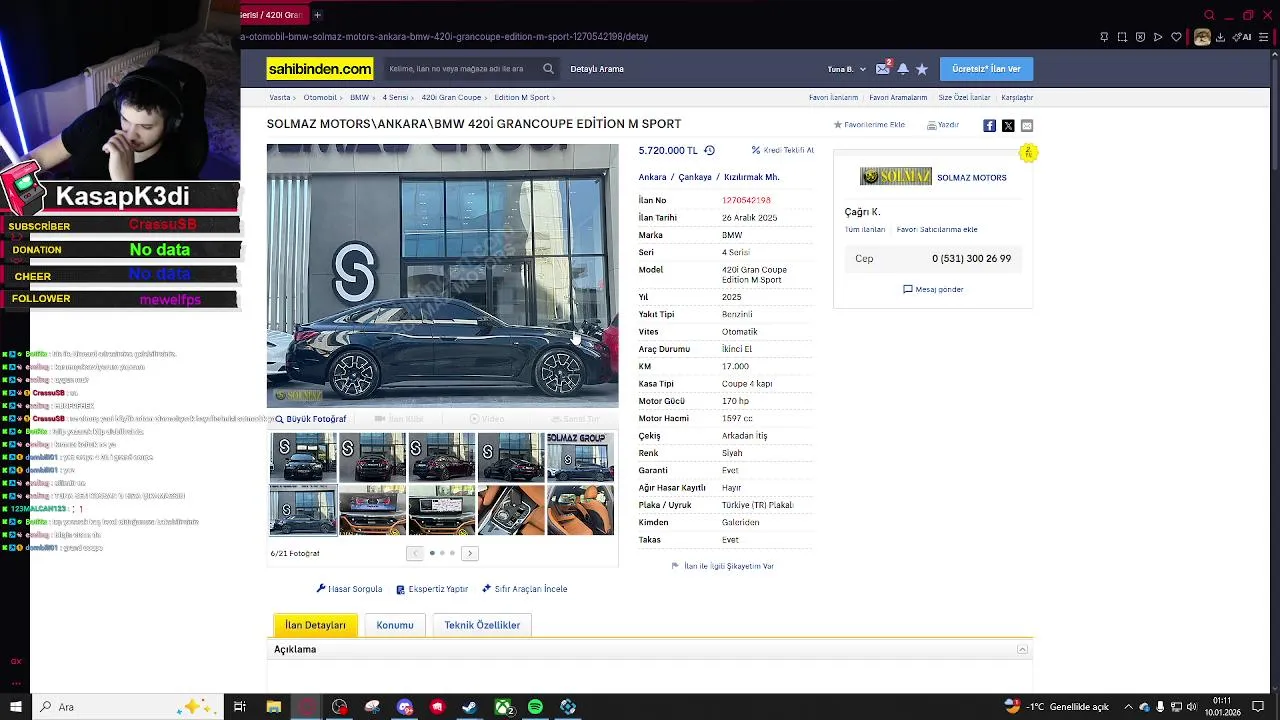The height and width of the screenshot is (720, 1280).
Task: Click the browser heart bookmark icon
Action: [1176, 37]
